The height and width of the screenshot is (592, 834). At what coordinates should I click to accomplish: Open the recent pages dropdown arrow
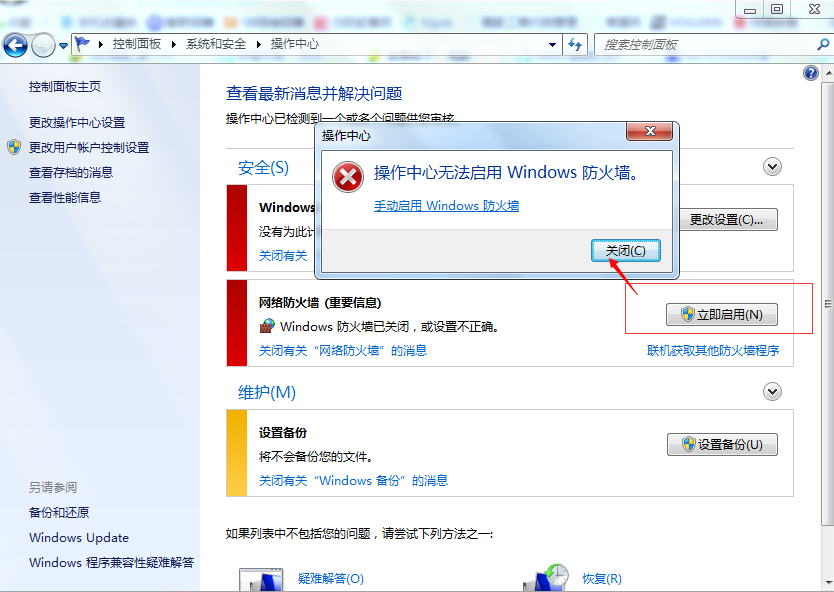pyautogui.click(x=63, y=46)
